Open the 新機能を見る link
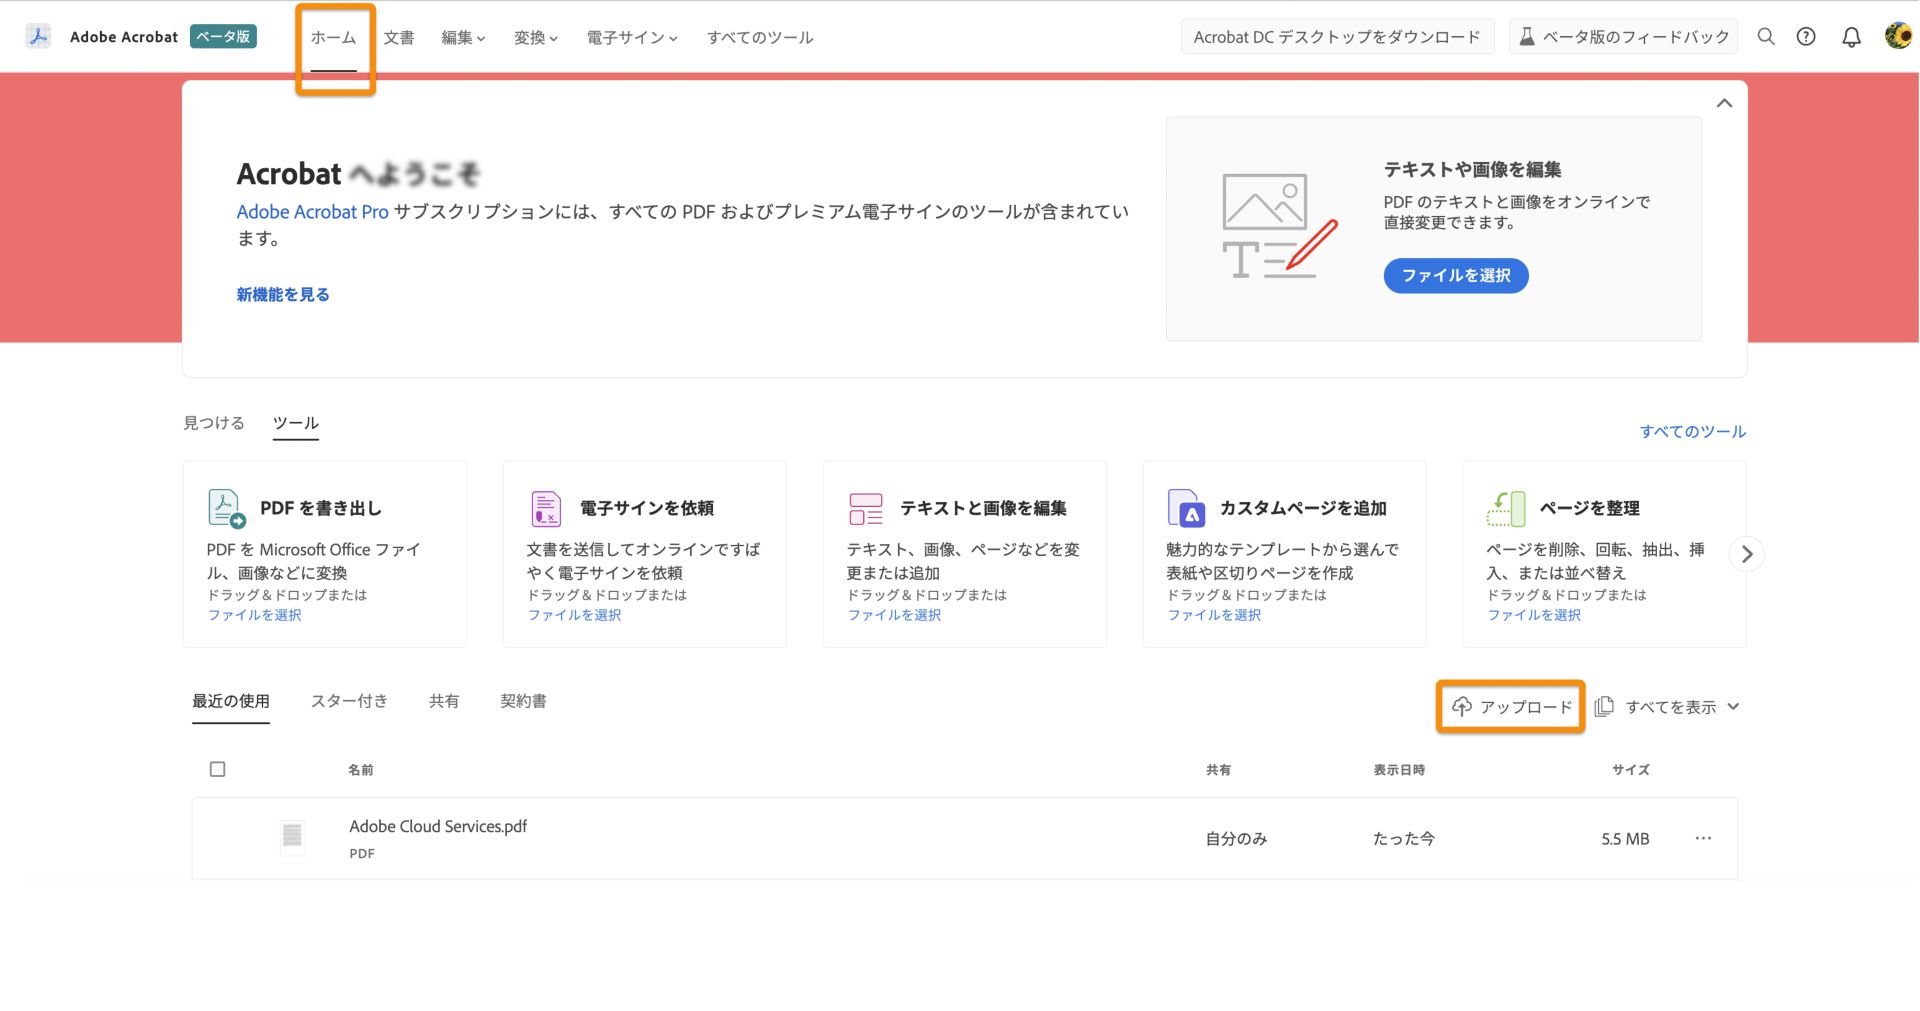Image resolution: width=1920 pixels, height=1011 pixels. pos(283,295)
